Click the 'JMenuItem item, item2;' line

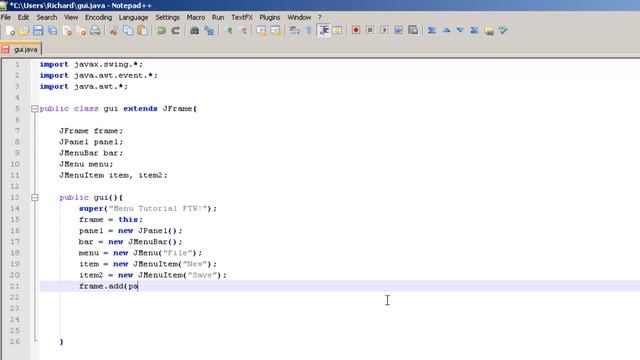(113, 175)
